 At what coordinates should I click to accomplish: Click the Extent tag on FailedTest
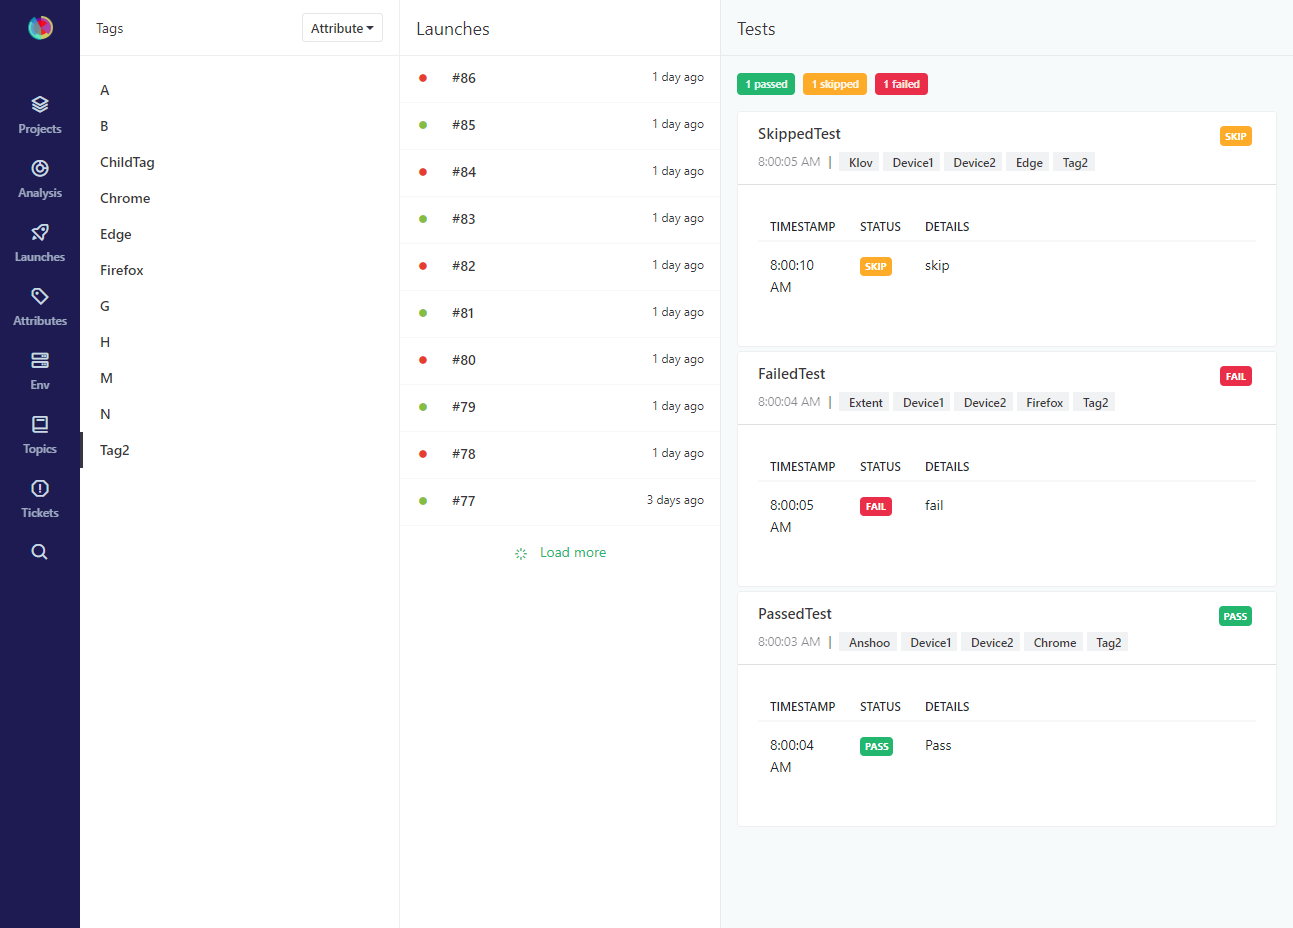click(x=865, y=402)
